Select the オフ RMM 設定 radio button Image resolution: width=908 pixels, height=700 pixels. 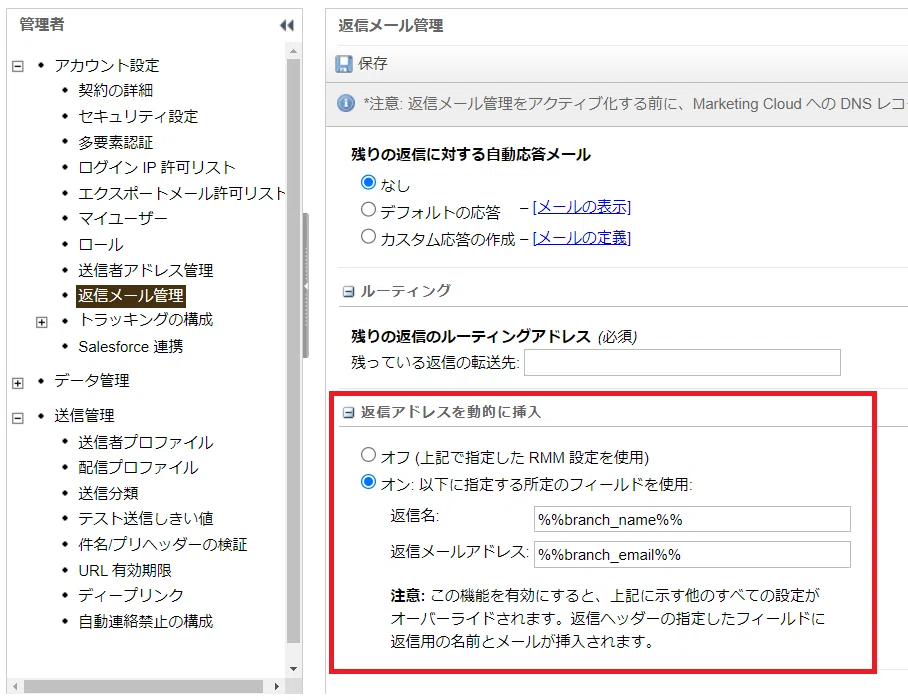pyautogui.click(x=368, y=455)
